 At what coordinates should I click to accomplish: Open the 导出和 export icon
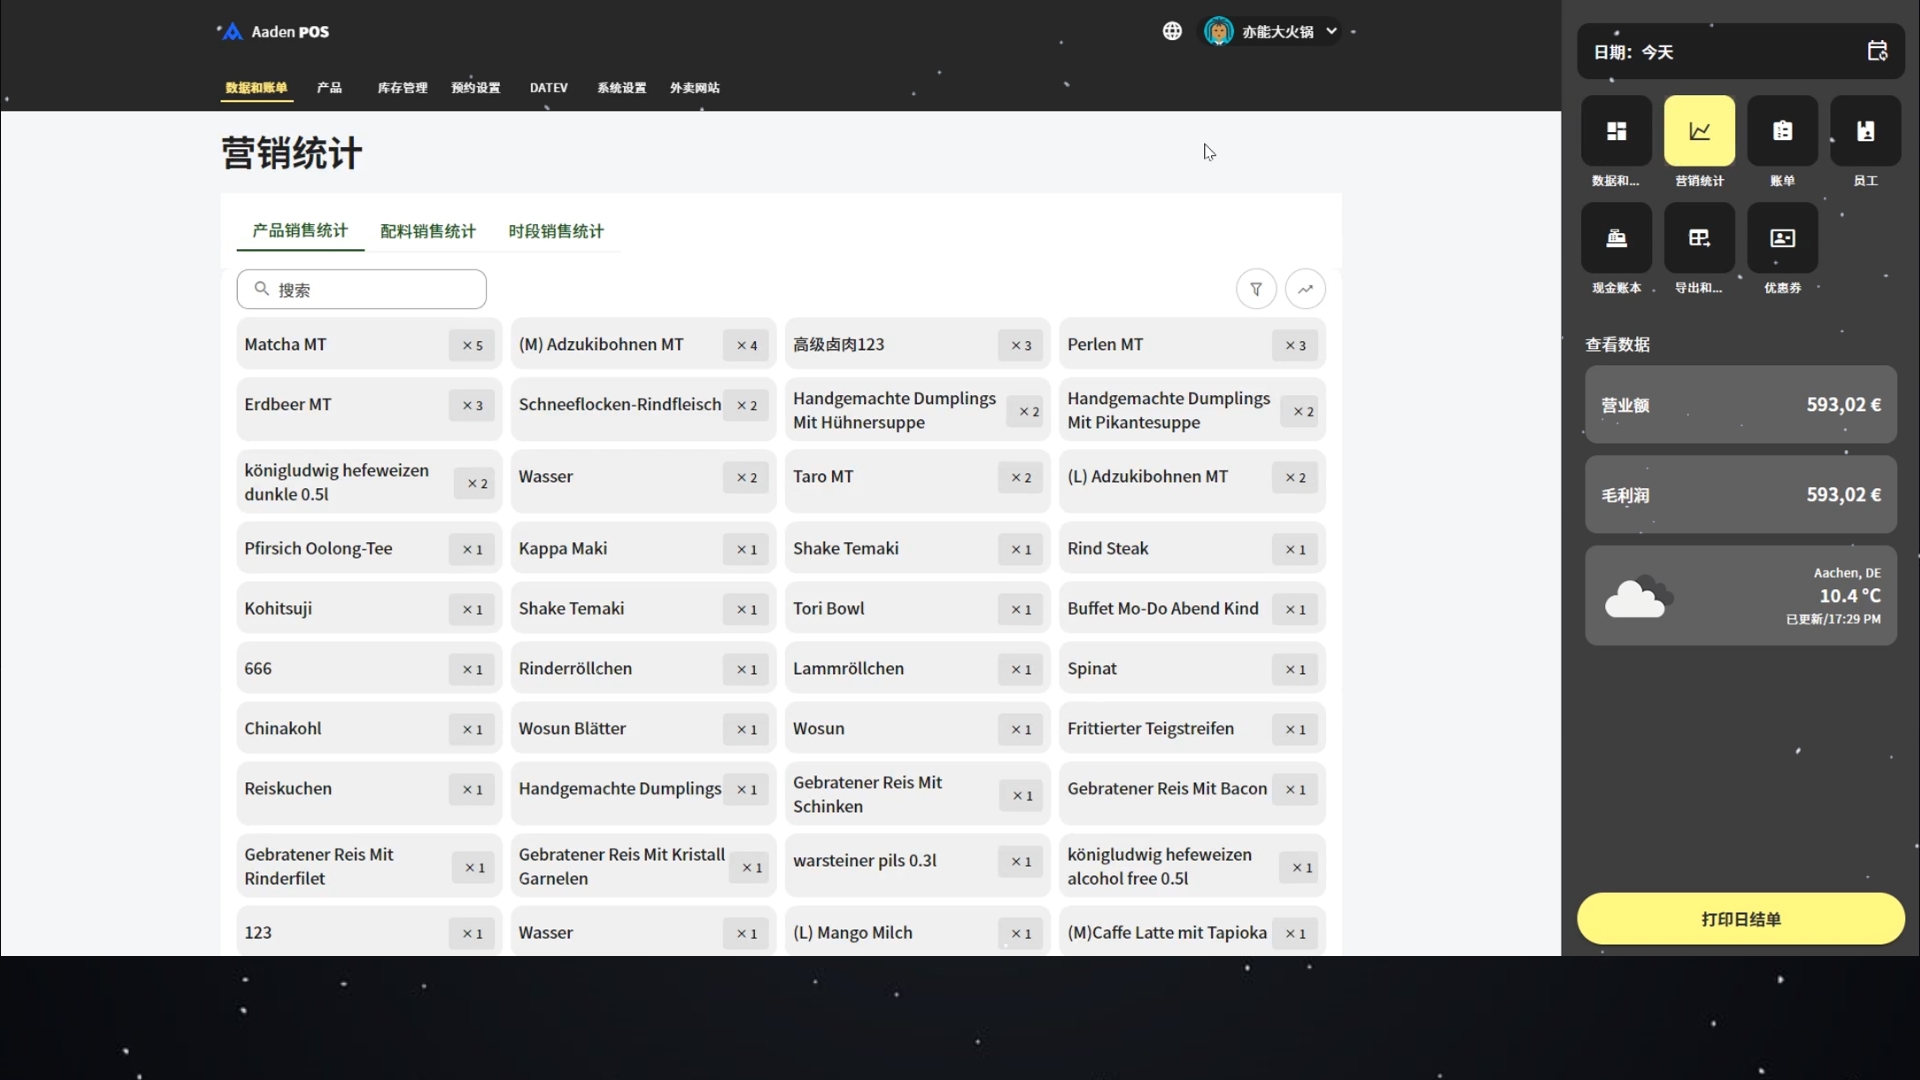click(1699, 238)
